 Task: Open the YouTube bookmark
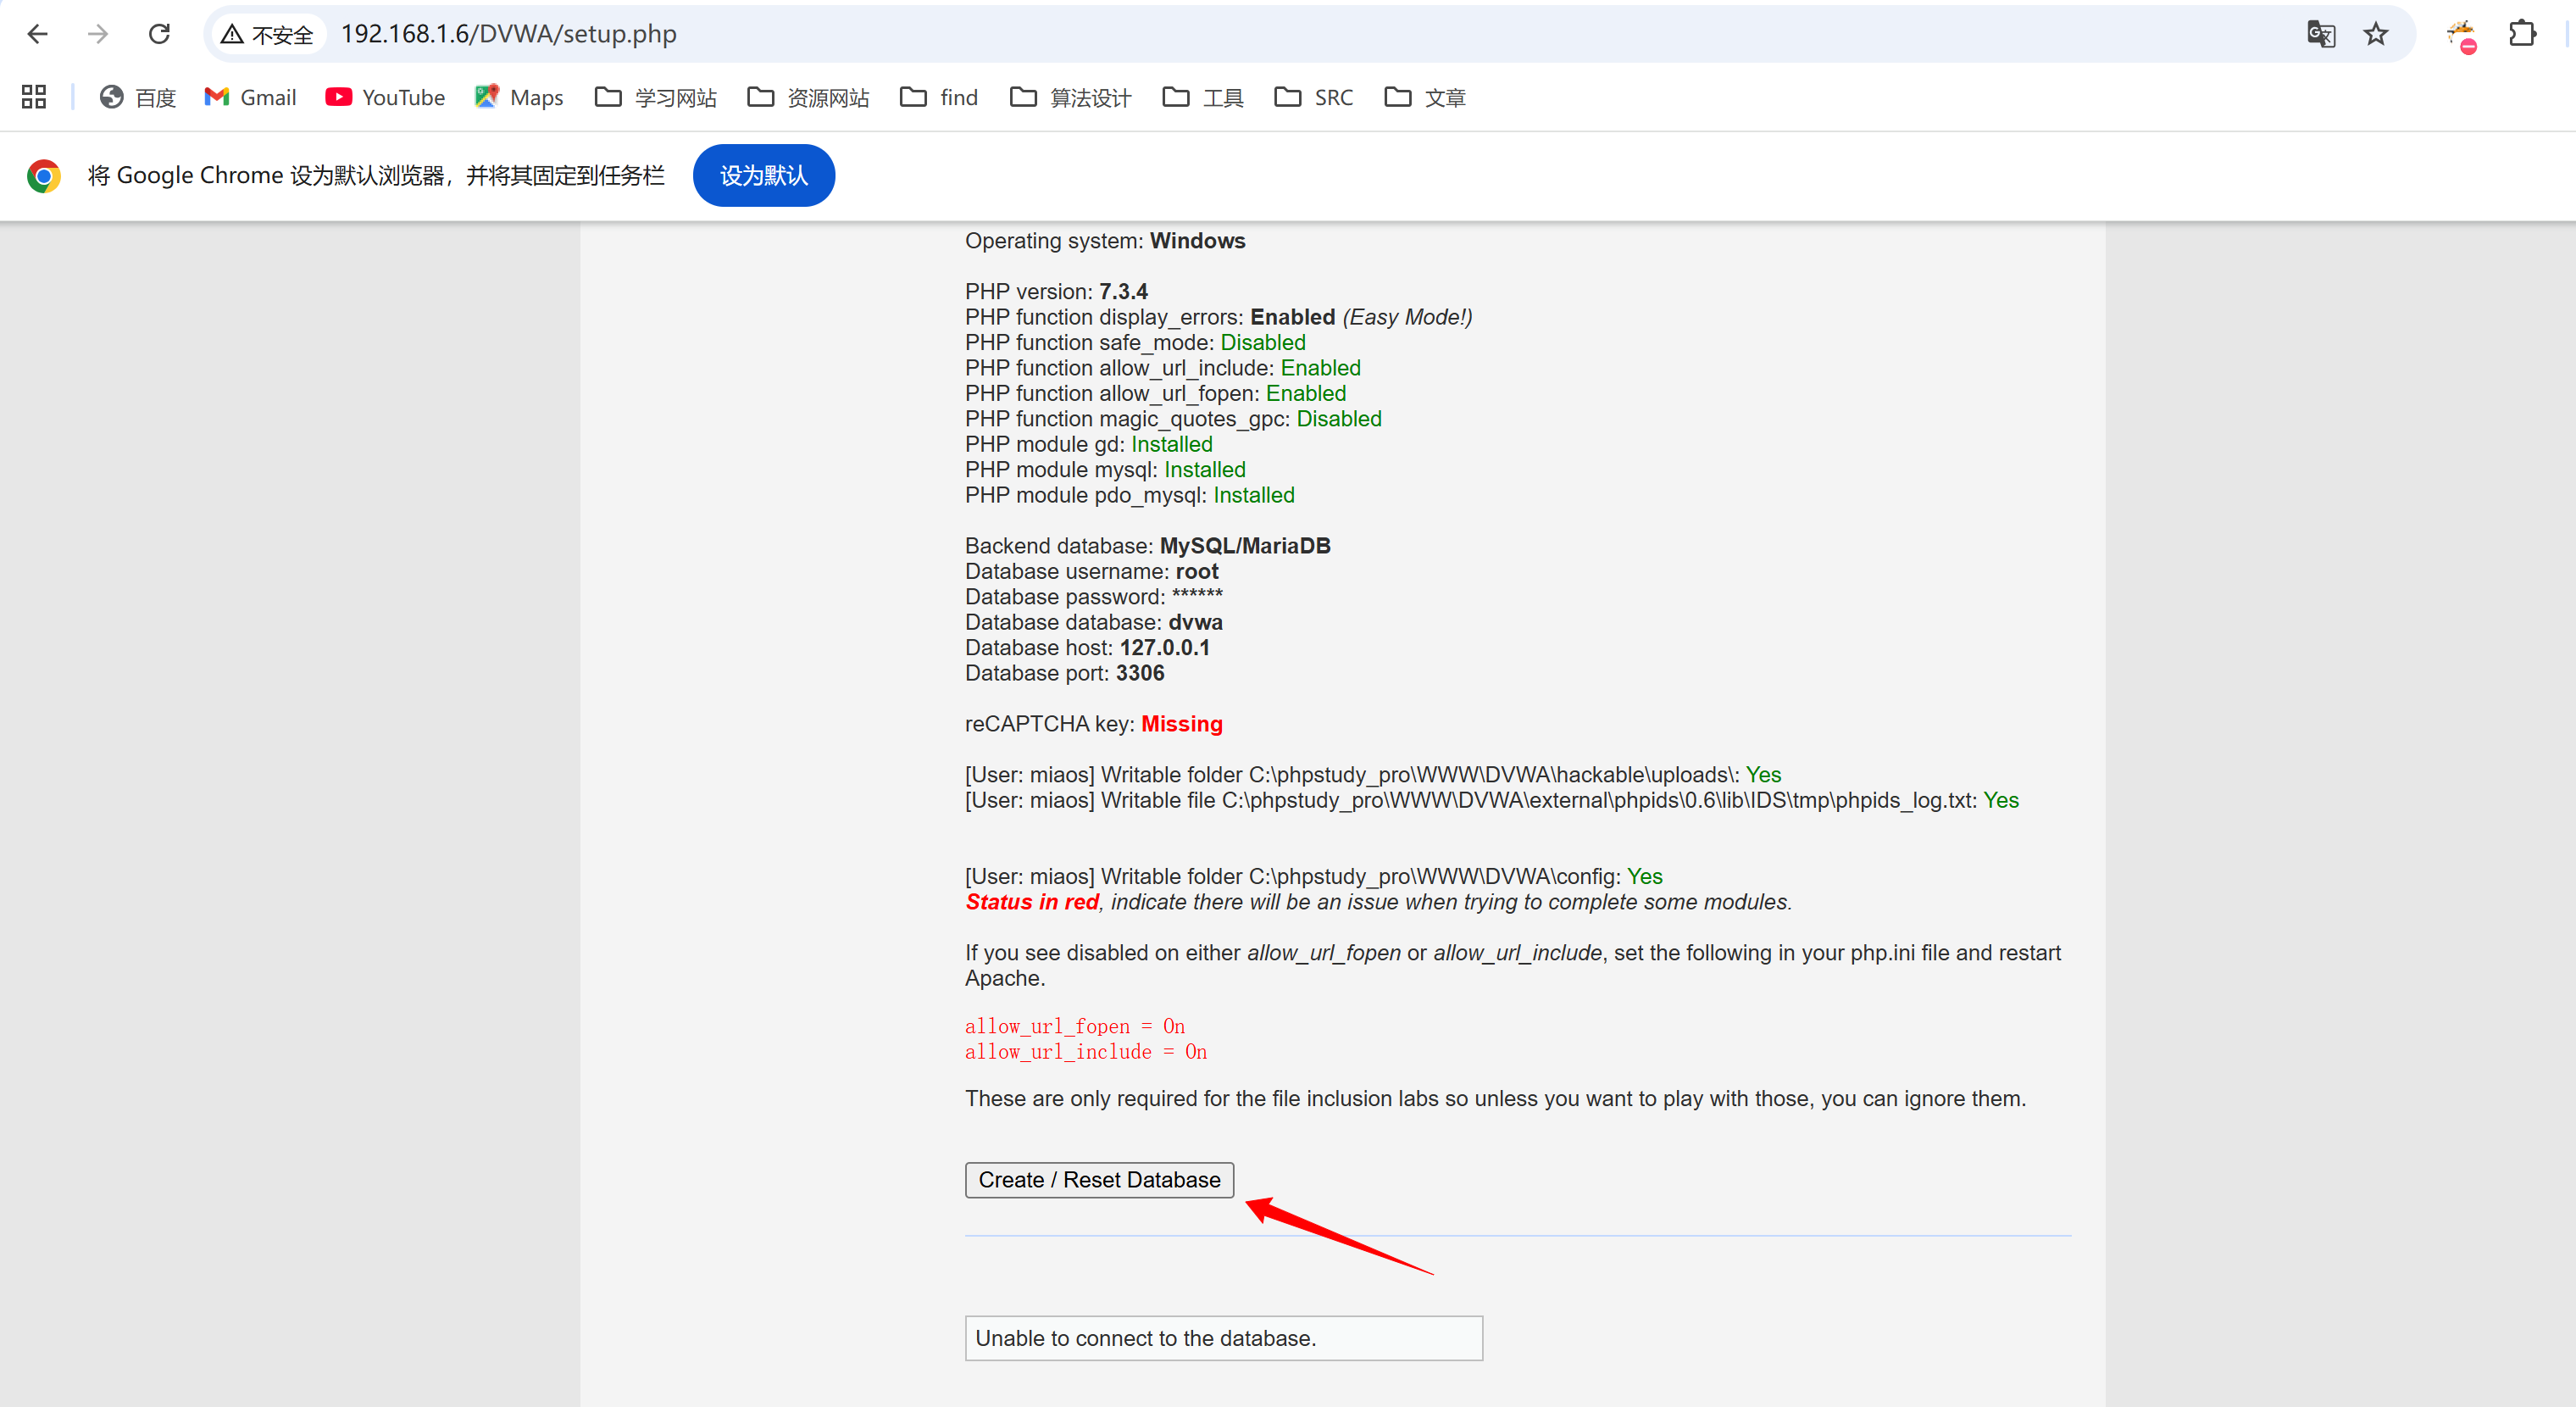(385, 97)
